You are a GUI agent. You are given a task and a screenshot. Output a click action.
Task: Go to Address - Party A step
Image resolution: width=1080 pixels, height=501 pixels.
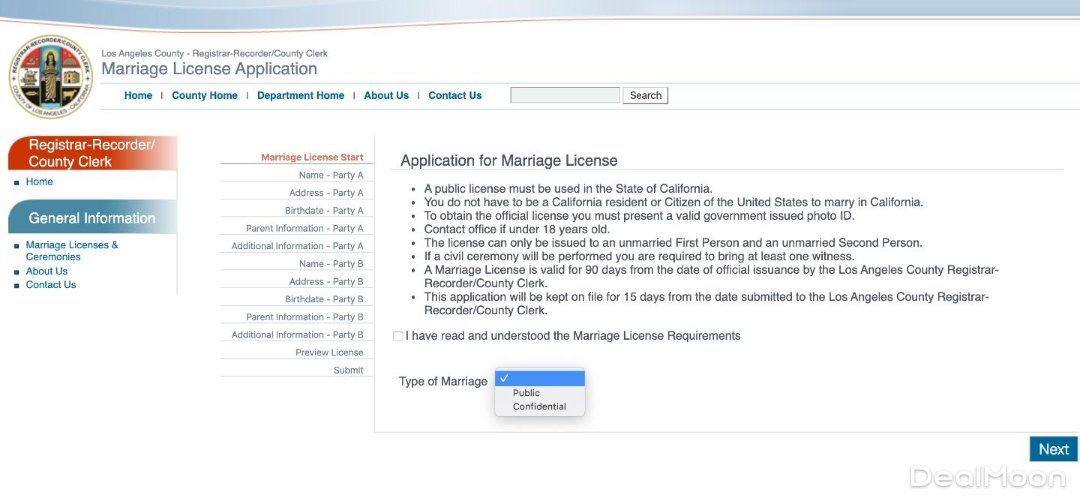(x=326, y=193)
